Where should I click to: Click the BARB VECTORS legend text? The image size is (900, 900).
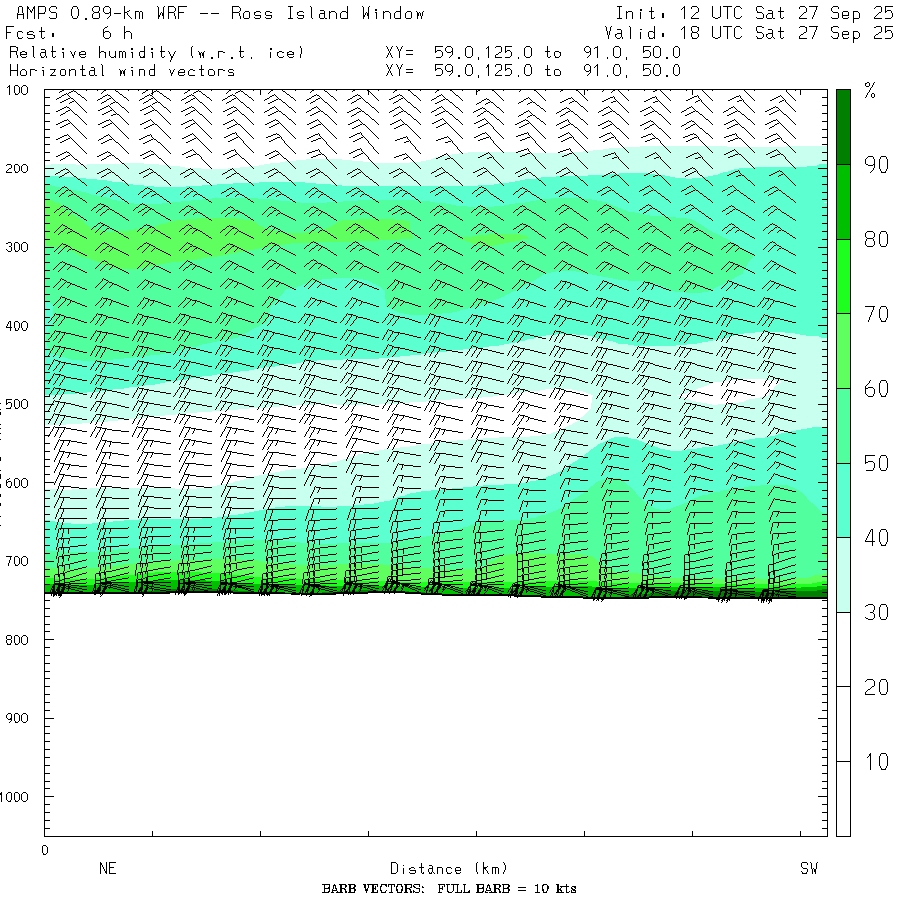tap(449, 889)
